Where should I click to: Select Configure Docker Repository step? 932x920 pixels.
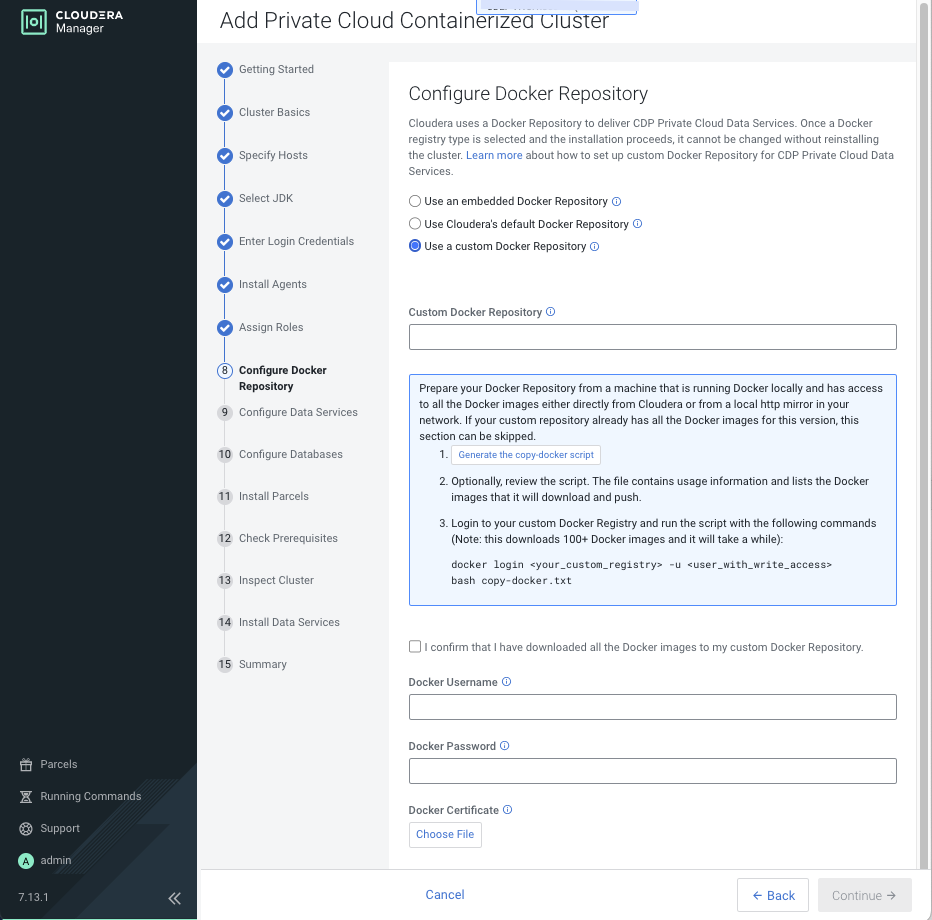click(x=282, y=378)
